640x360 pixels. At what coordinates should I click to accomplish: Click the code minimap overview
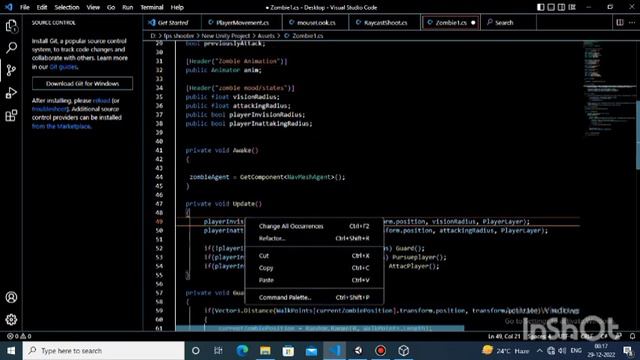609,88
